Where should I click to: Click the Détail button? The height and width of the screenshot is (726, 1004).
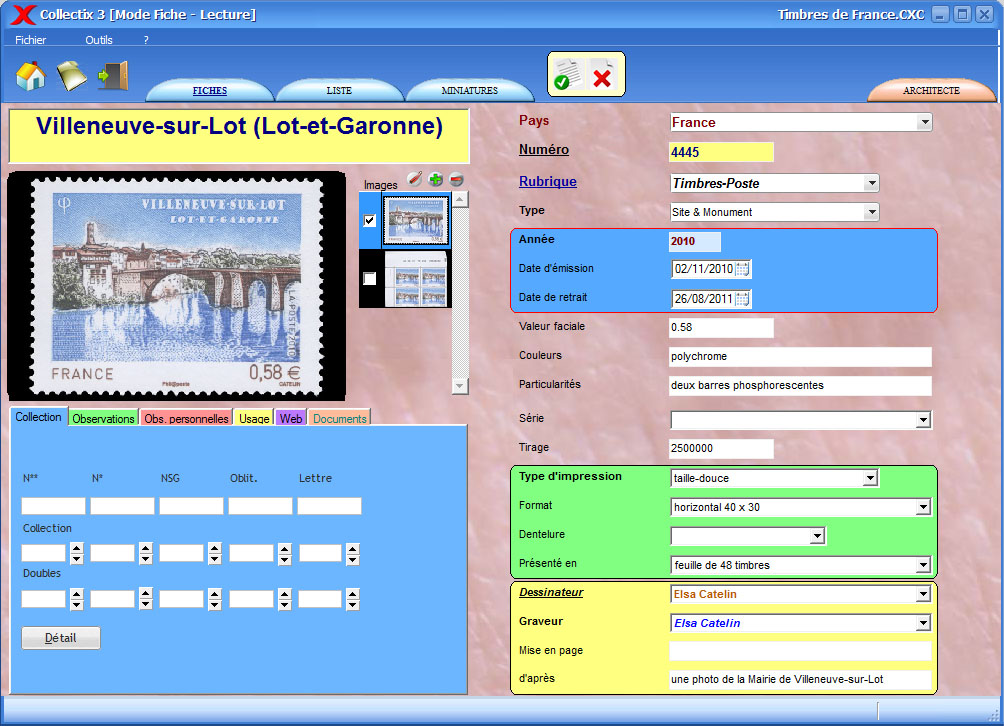click(61, 638)
